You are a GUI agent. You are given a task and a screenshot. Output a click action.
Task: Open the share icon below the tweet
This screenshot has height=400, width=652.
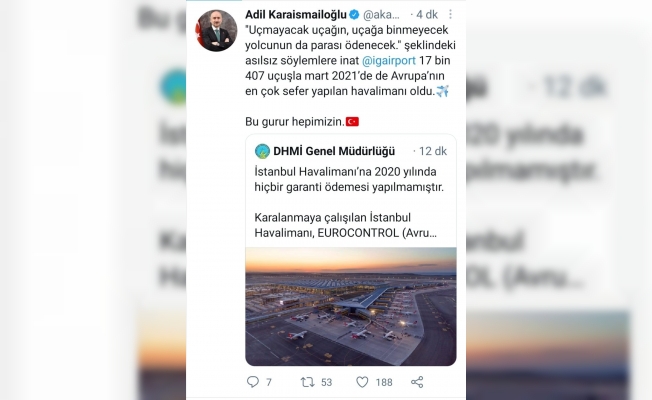[417, 382]
